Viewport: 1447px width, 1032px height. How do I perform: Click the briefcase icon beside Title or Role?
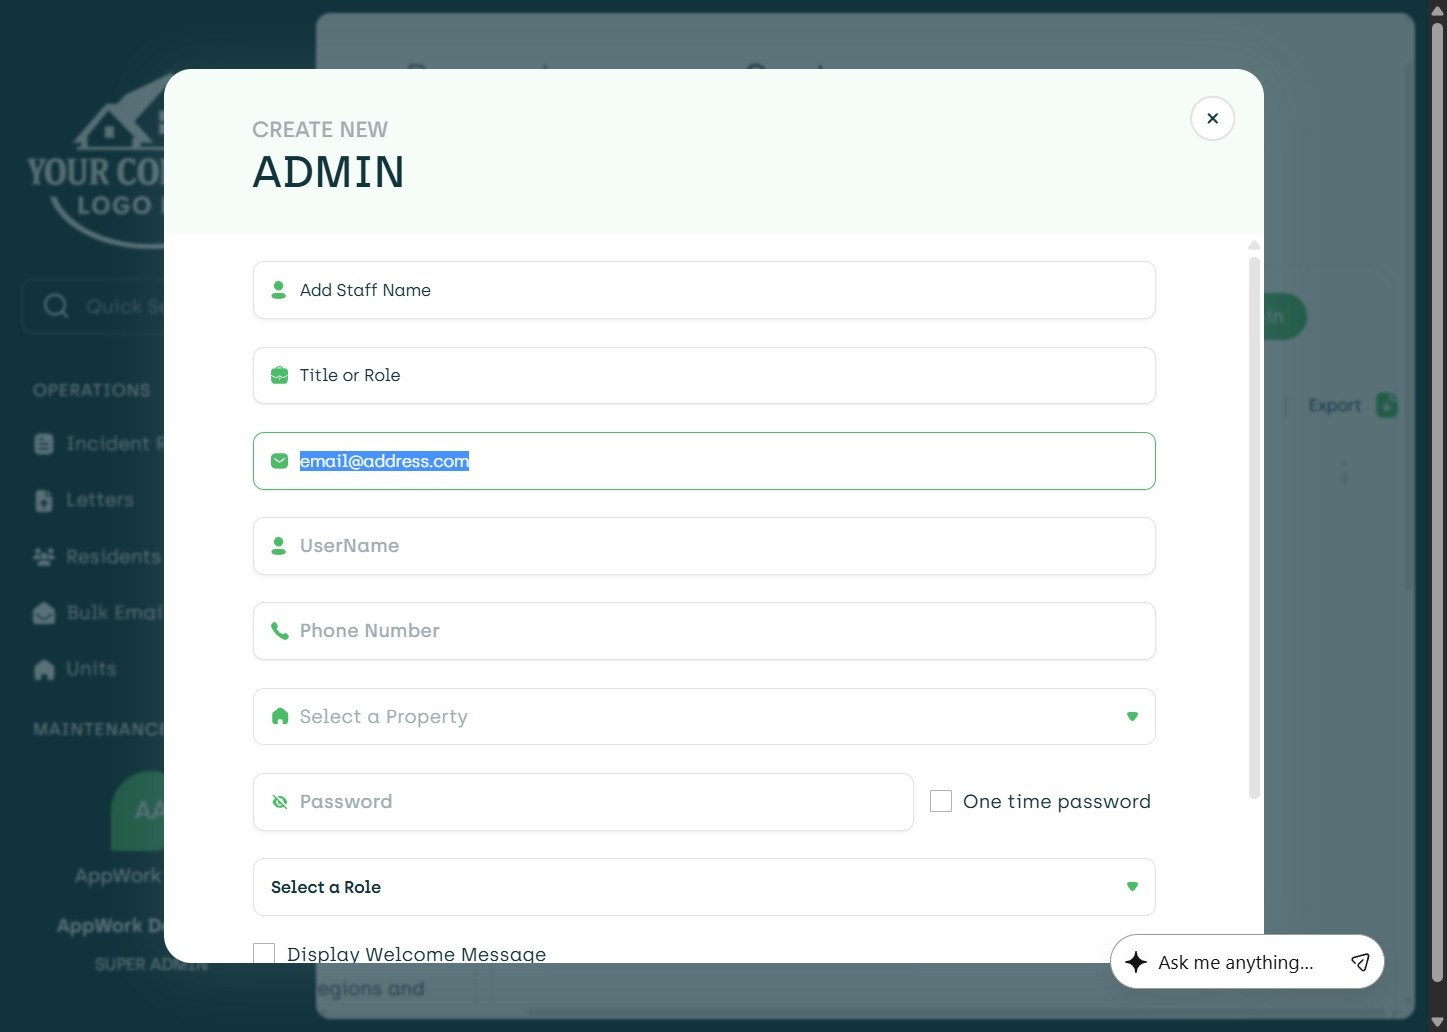click(x=279, y=376)
